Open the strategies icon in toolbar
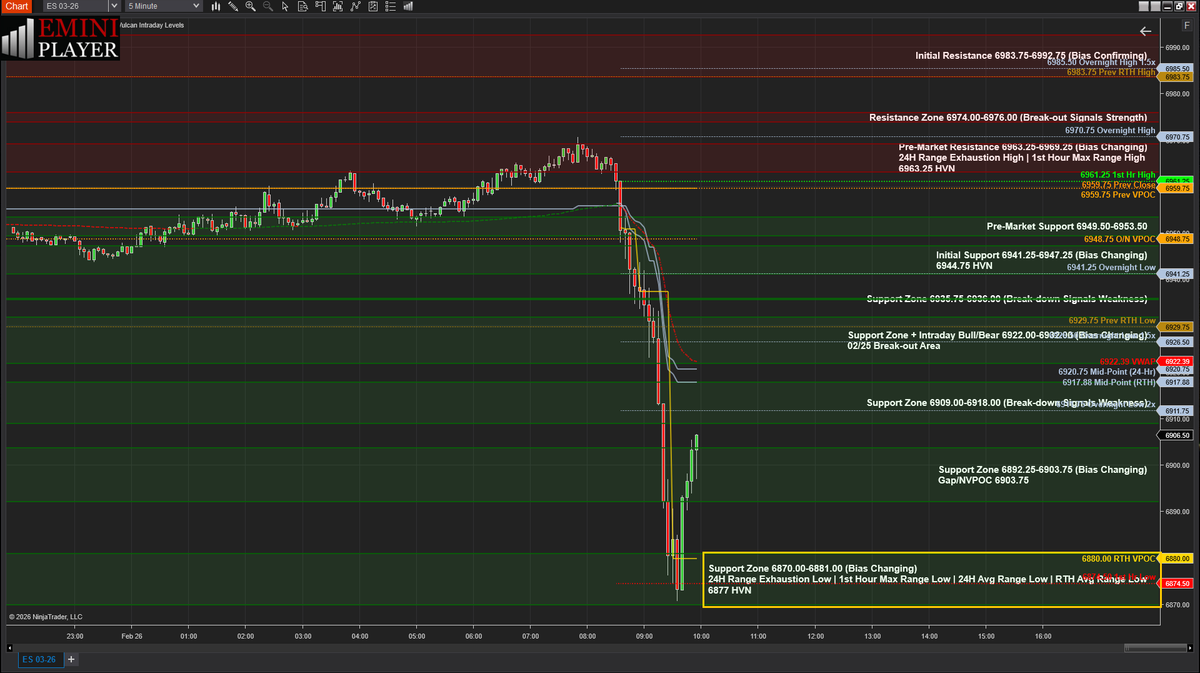Screen dimensions: 1200x673 pyautogui.click(x=373, y=6)
